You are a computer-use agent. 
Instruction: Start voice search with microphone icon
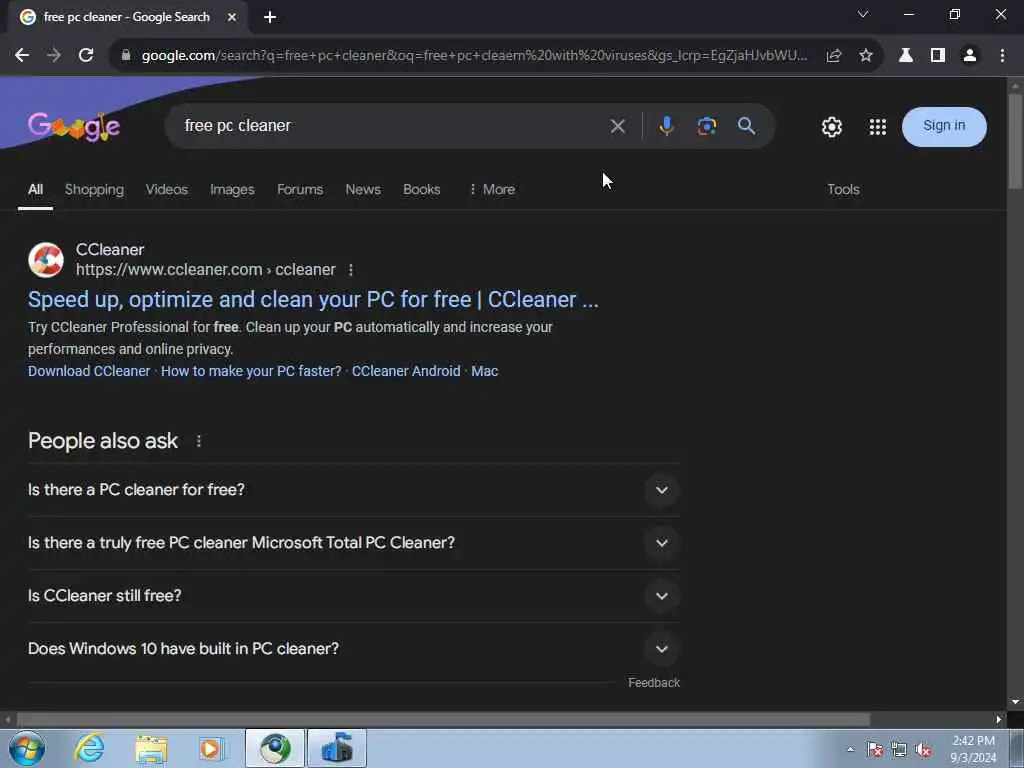(x=666, y=126)
